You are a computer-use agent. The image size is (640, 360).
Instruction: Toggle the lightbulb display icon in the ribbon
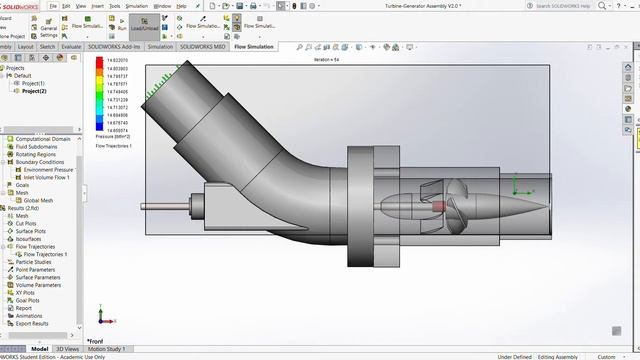point(237,18)
